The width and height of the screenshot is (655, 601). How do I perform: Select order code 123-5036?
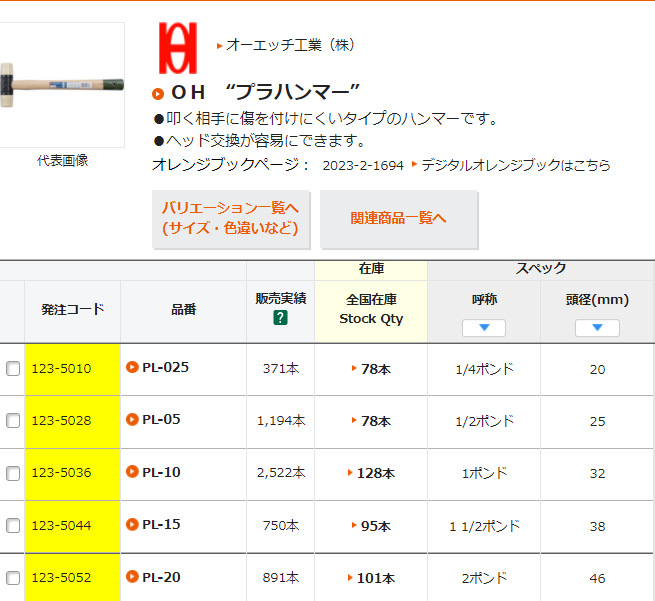pos(61,473)
